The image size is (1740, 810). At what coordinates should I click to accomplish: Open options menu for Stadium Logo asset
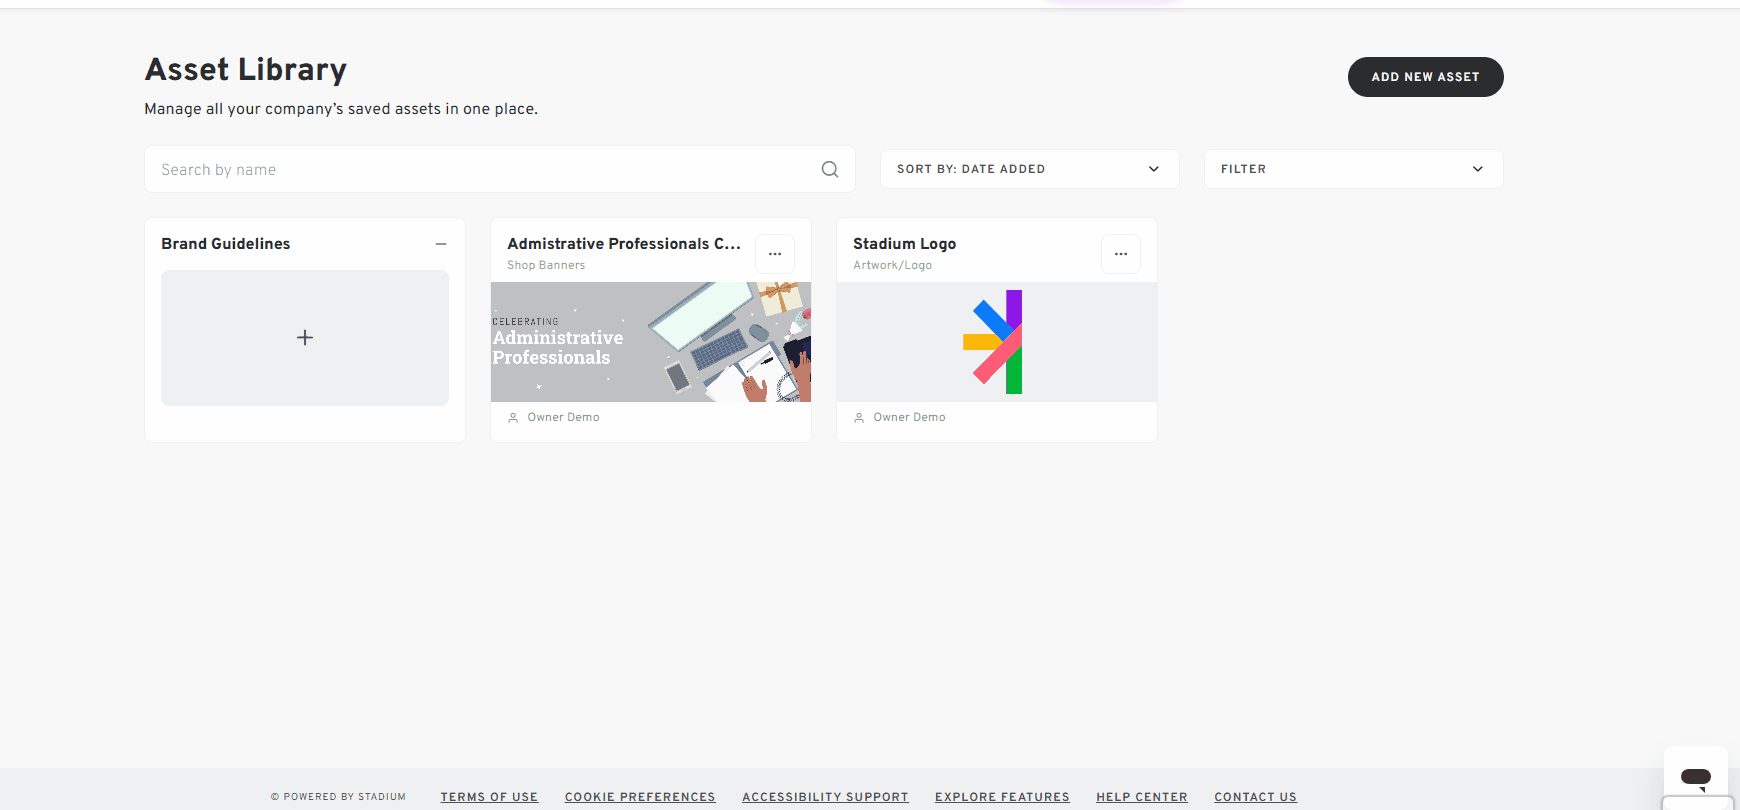(1121, 254)
